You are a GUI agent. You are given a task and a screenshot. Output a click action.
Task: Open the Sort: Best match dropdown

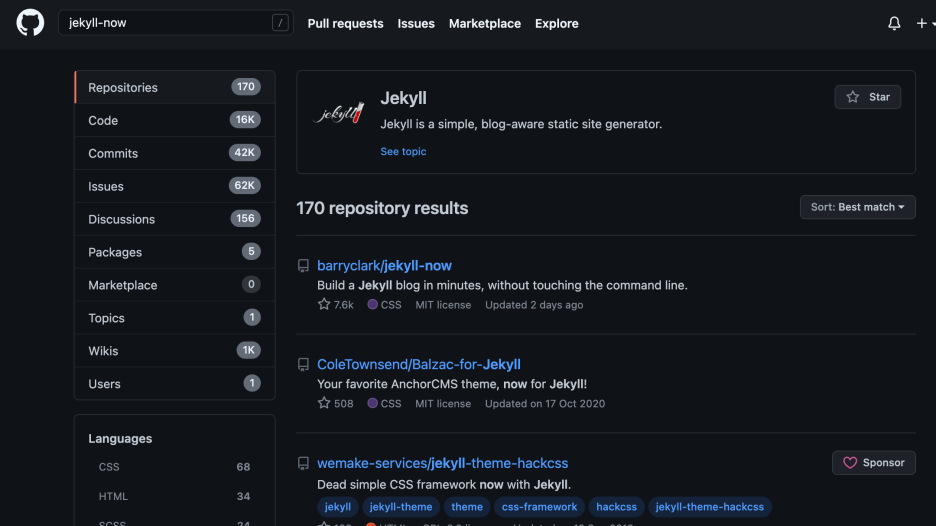pyautogui.click(x=857, y=207)
